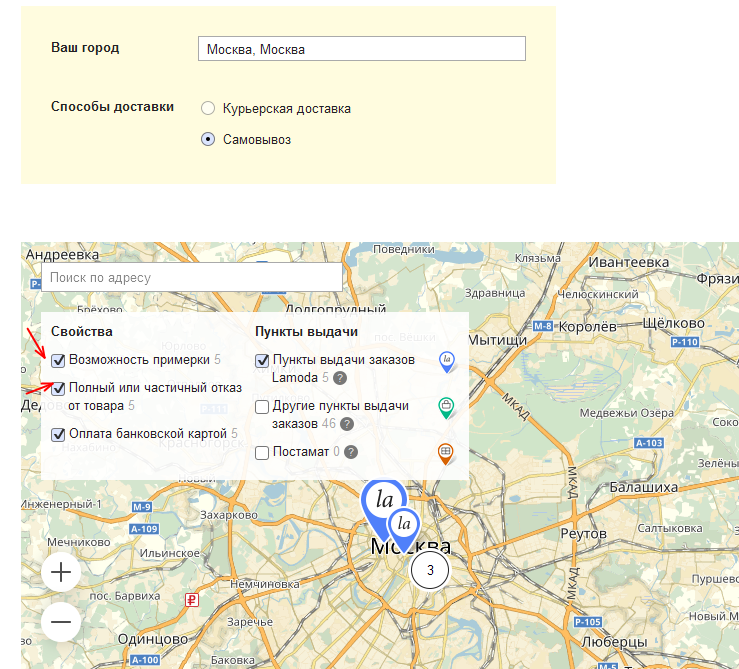Screen dimensions: 739x669
Task: Open help icon next to Lamoda 5
Action: 340,378
